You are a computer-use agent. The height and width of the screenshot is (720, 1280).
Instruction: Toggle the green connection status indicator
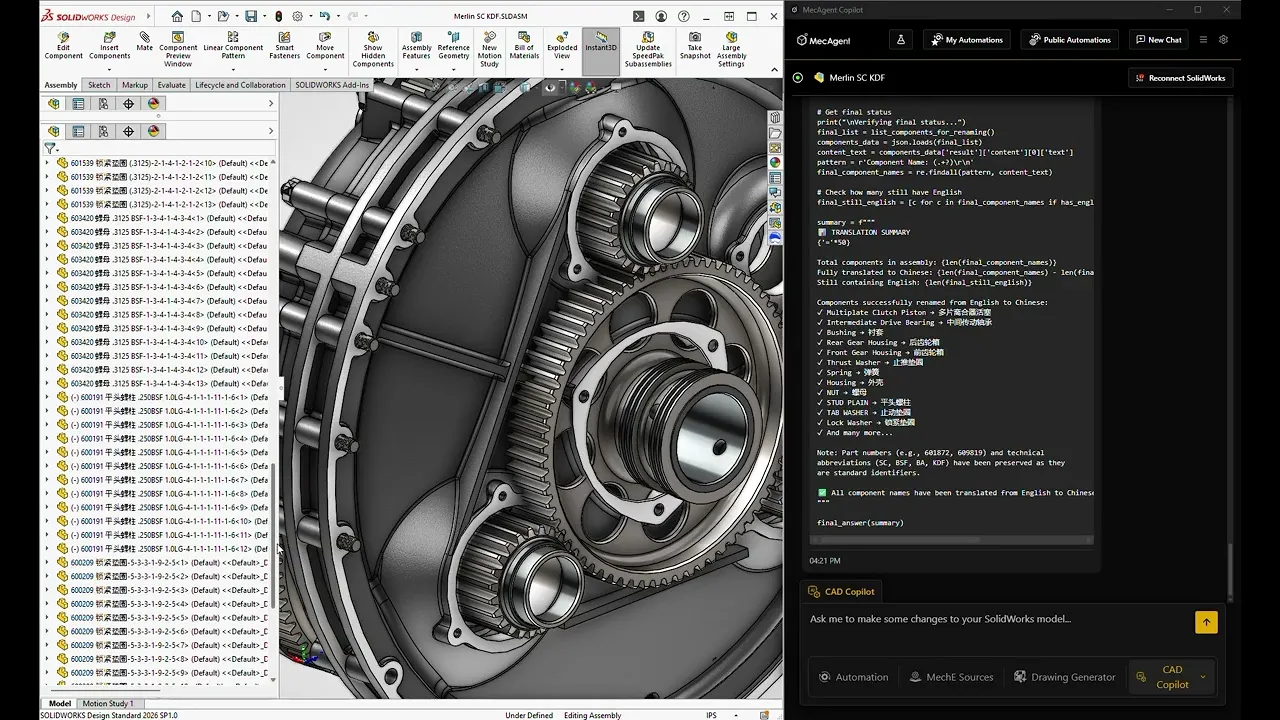coord(797,77)
